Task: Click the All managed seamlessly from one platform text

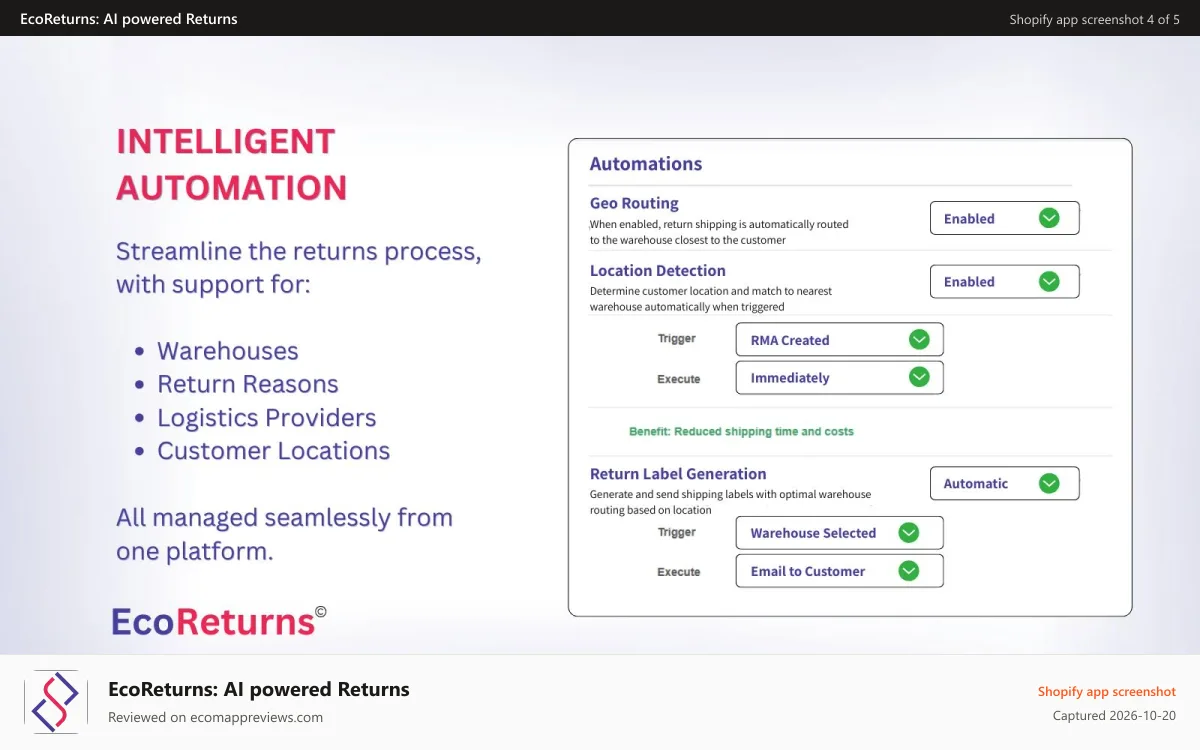Action: [x=285, y=534]
